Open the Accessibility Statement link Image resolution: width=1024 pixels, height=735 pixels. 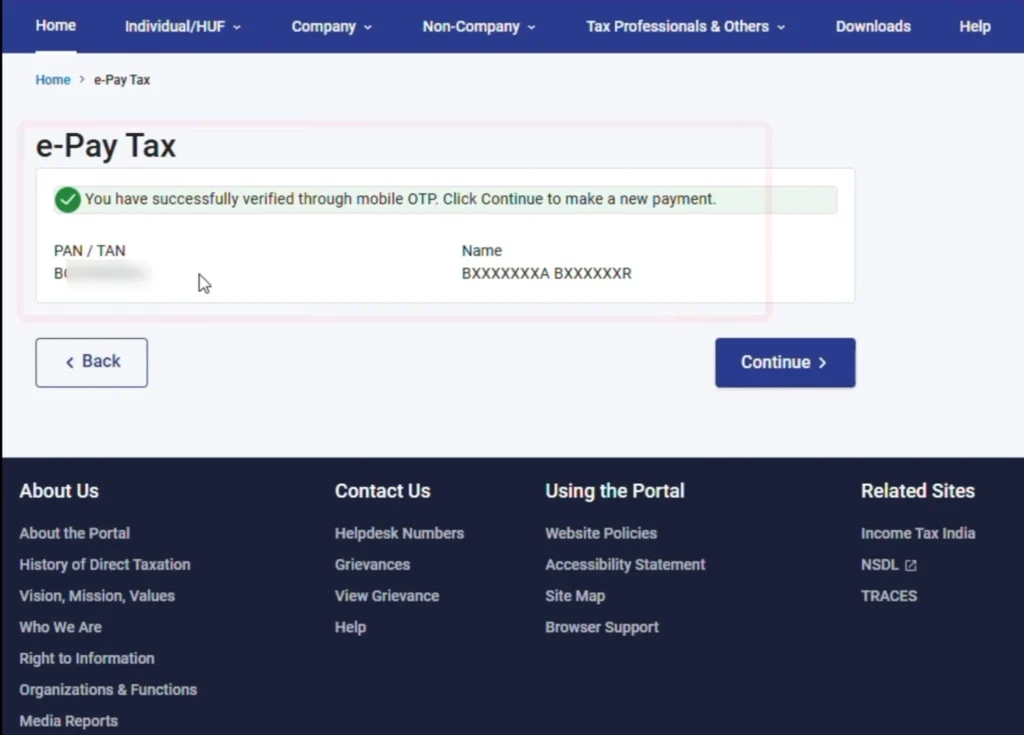[x=625, y=565]
